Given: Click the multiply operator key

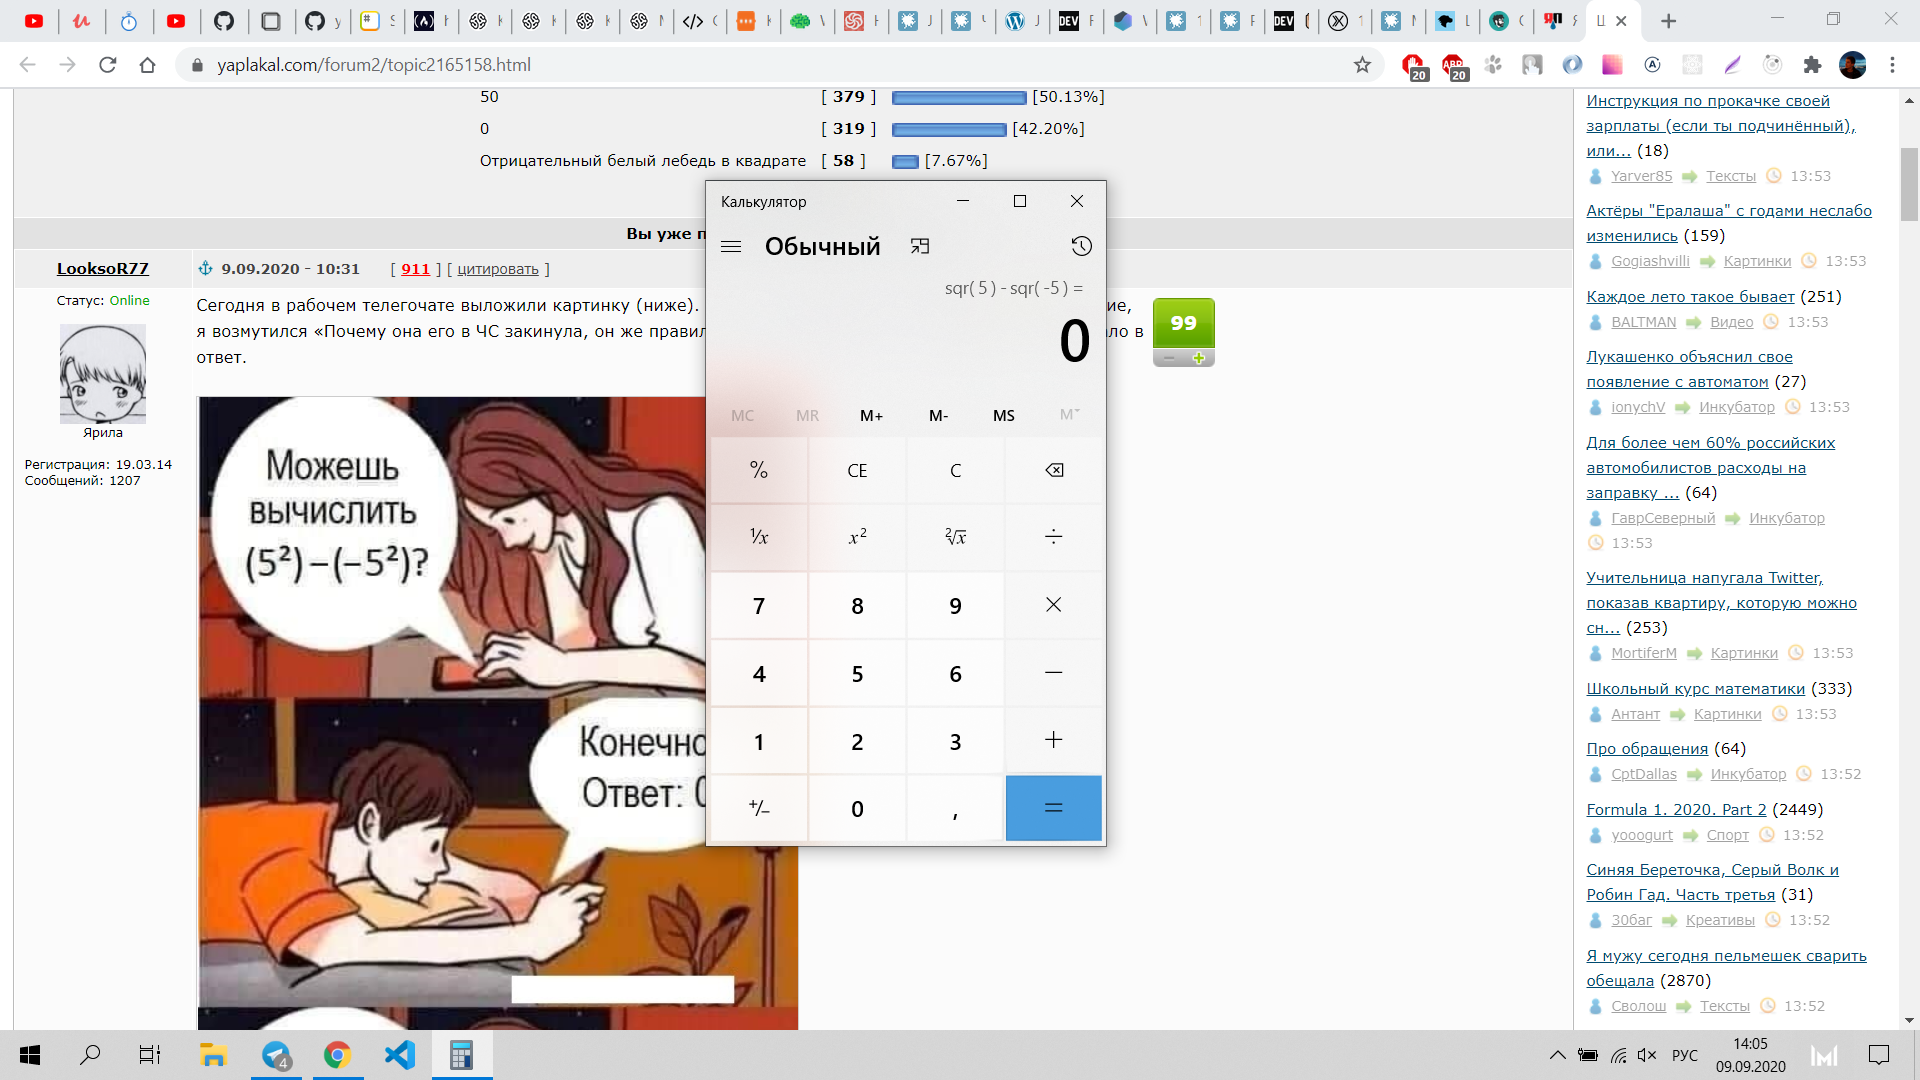Looking at the screenshot, I should pos(1054,605).
